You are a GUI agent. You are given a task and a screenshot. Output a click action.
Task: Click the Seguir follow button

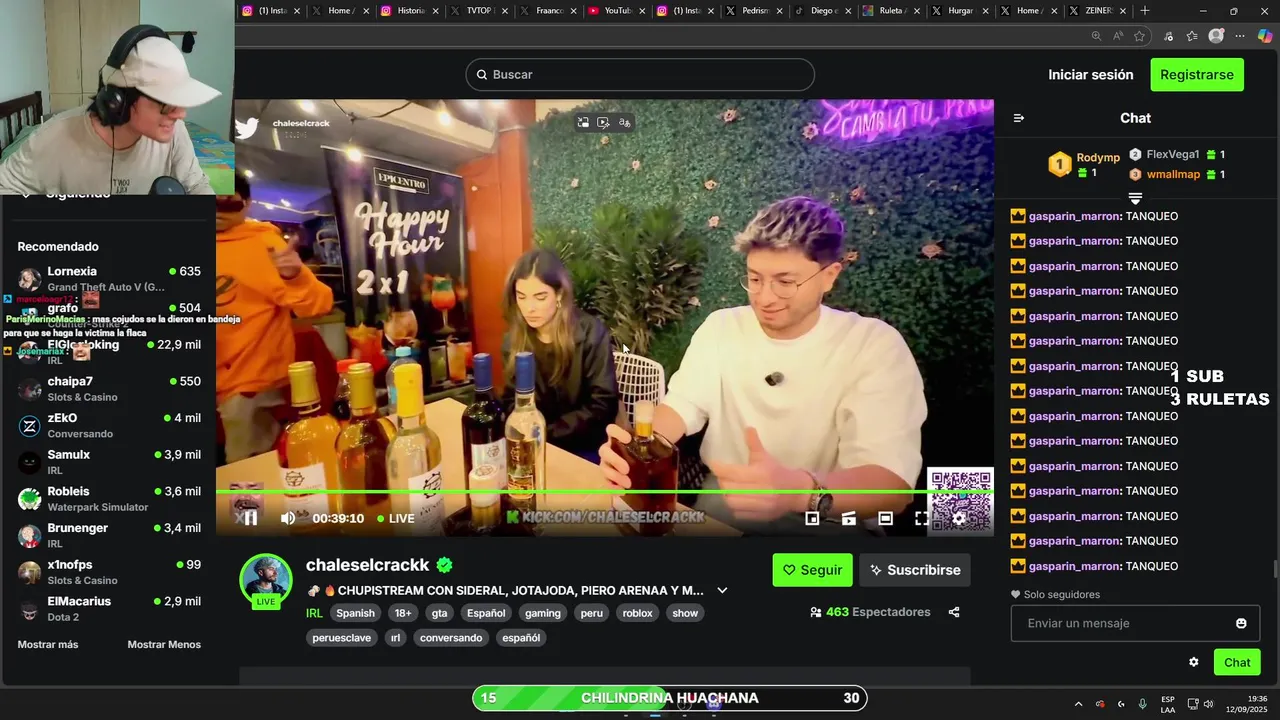coord(812,570)
